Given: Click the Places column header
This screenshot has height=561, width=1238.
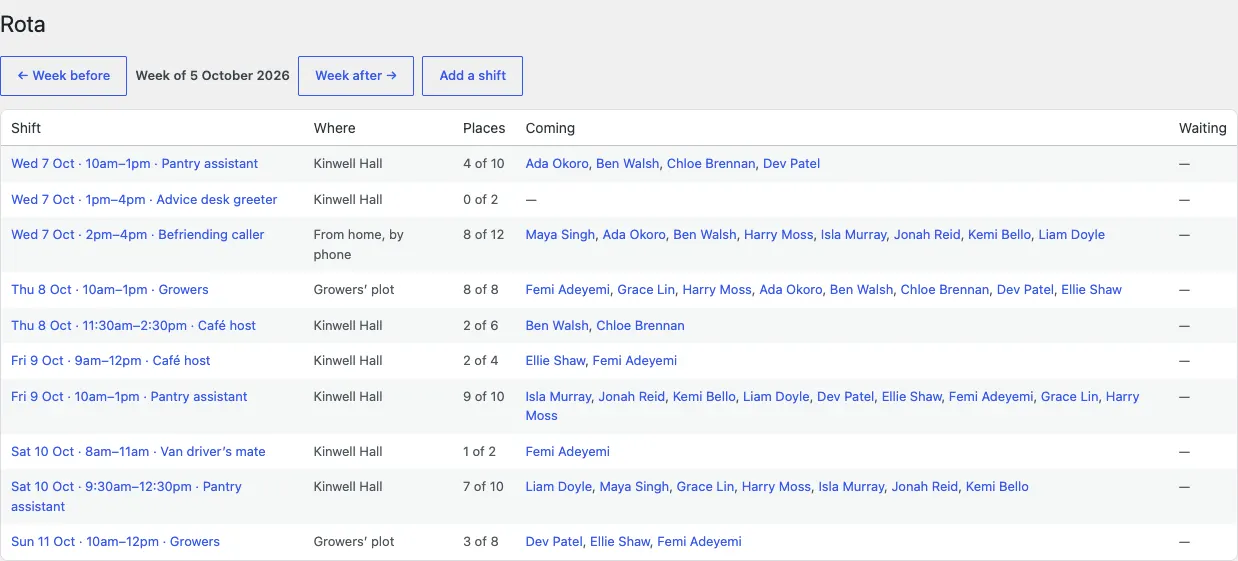Looking at the screenshot, I should tap(484, 128).
